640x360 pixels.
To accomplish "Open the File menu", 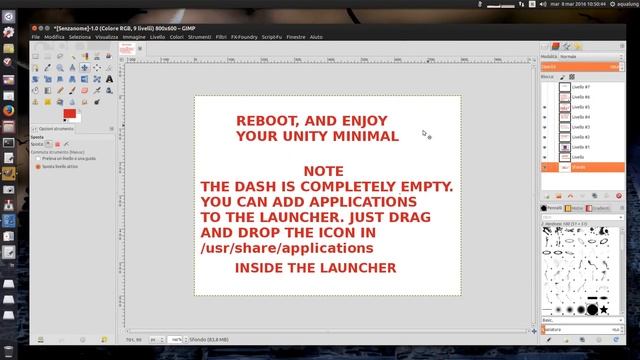I will pos(36,37).
